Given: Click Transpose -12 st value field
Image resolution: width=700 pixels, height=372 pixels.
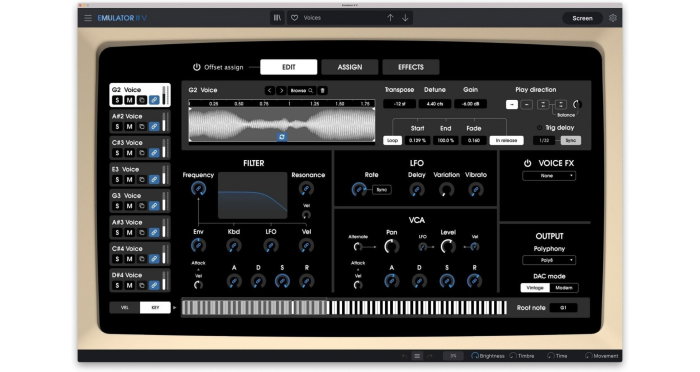Looking at the screenshot, I should [400, 104].
